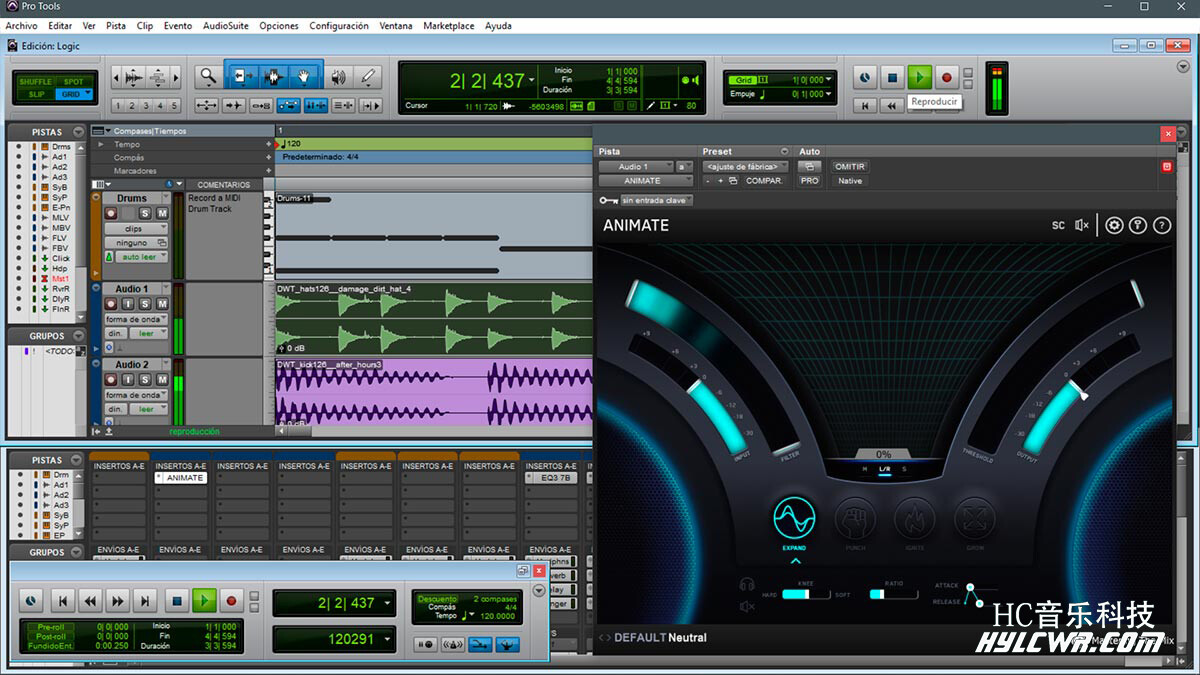Image resolution: width=1200 pixels, height=675 pixels.
Task: Select the Zoomer magnifier tool
Action: tap(208, 76)
